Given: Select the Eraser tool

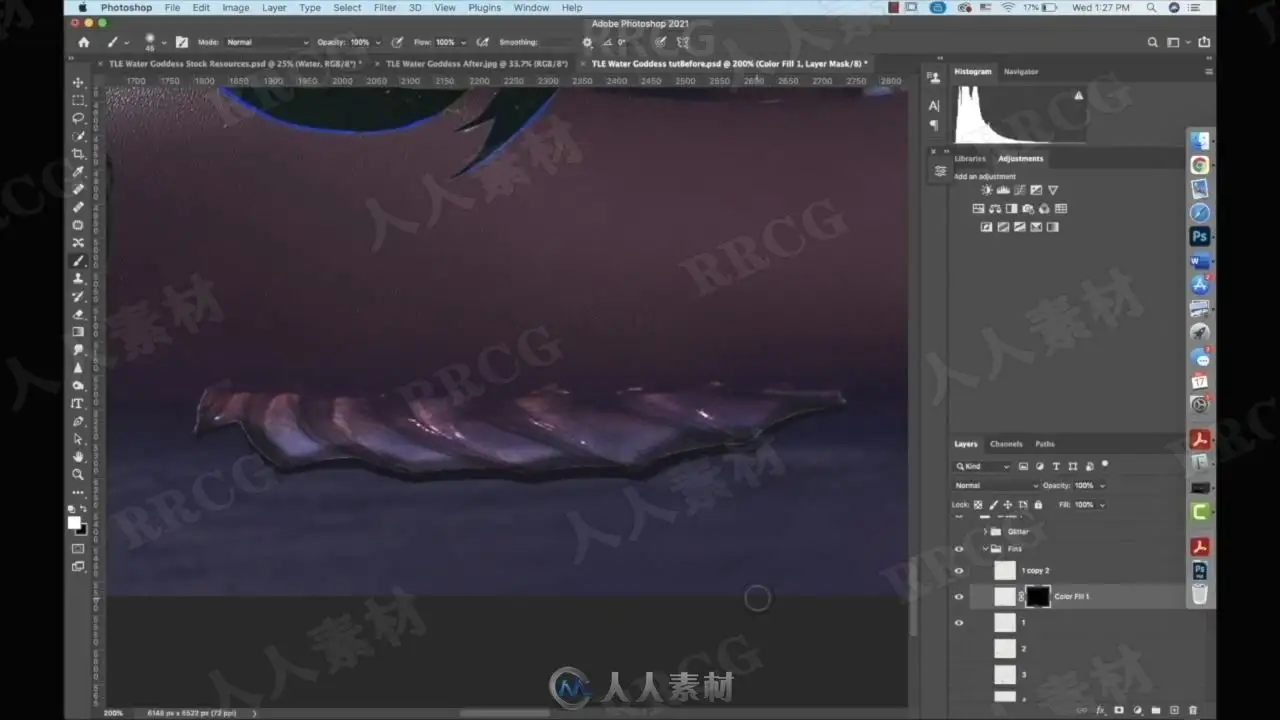Looking at the screenshot, I should point(78,314).
